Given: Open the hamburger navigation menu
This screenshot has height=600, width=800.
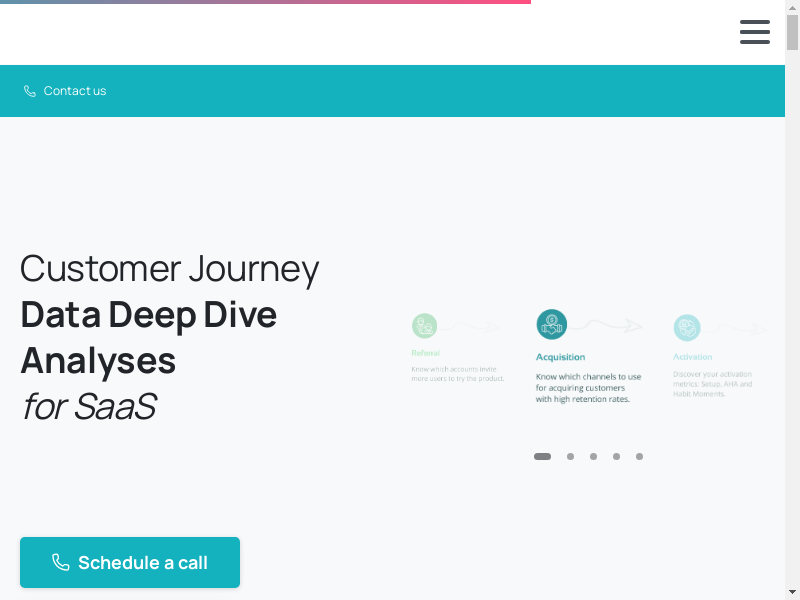Looking at the screenshot, I should point(754,32).
